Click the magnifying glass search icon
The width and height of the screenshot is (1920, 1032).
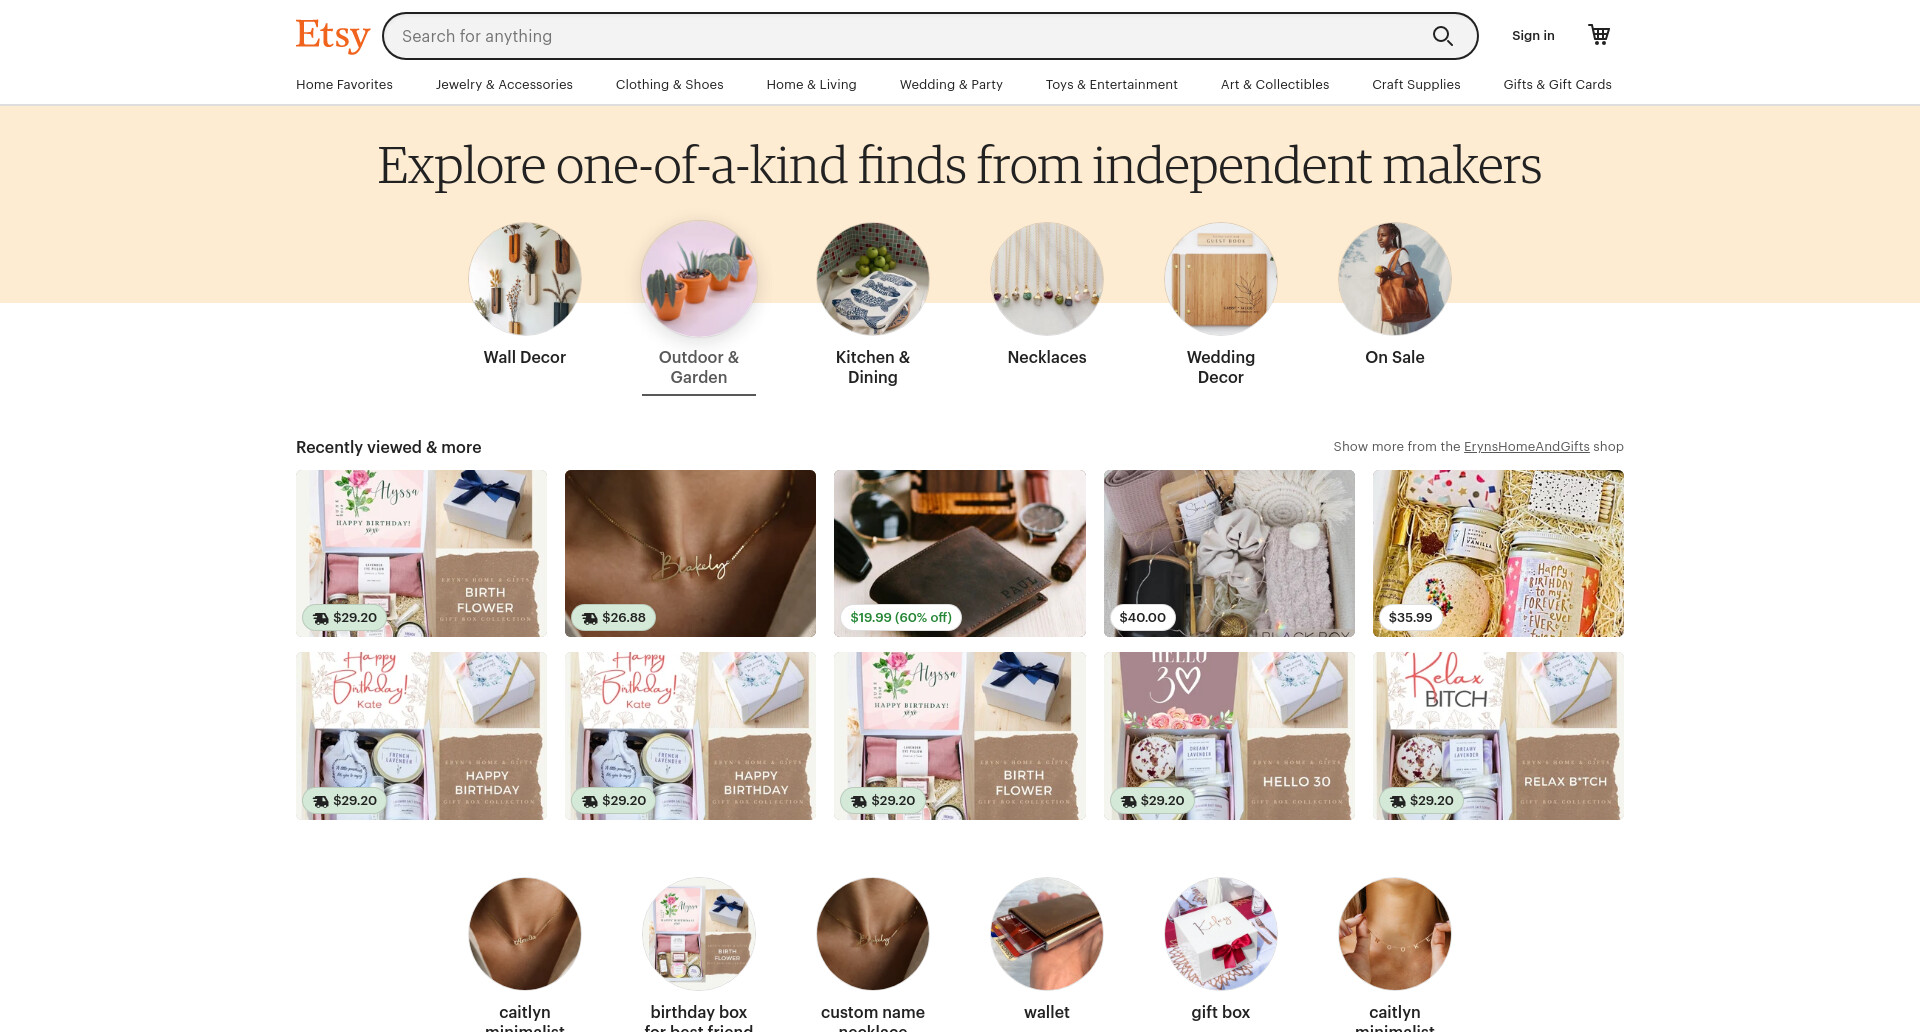click(x=1442, y=36)
